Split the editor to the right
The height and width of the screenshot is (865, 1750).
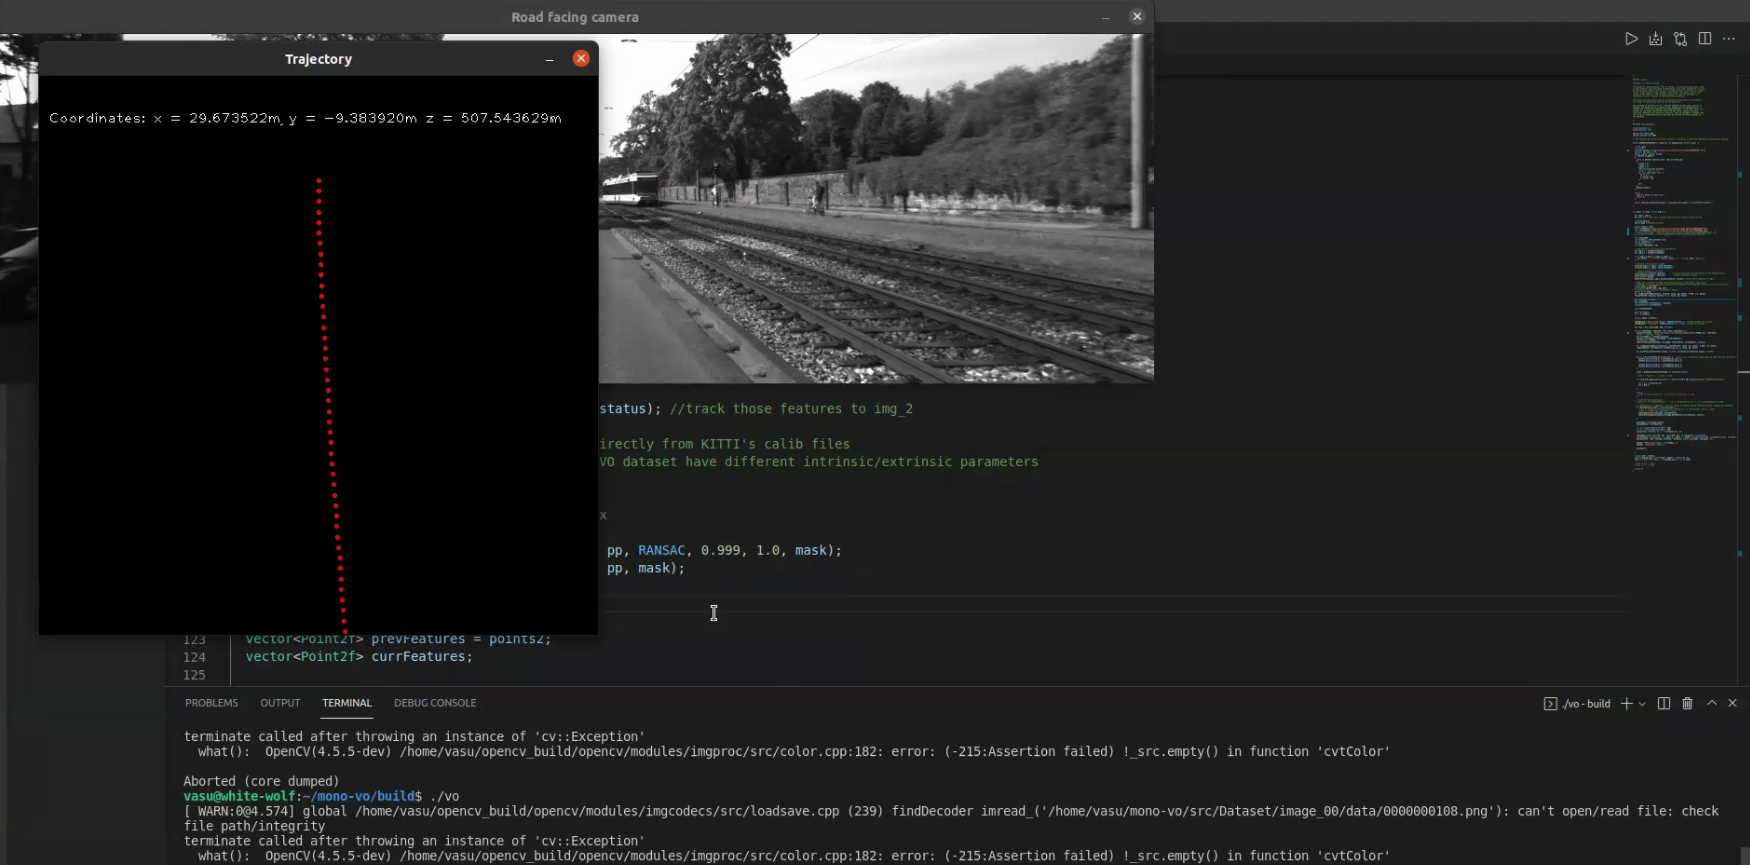1705,39
